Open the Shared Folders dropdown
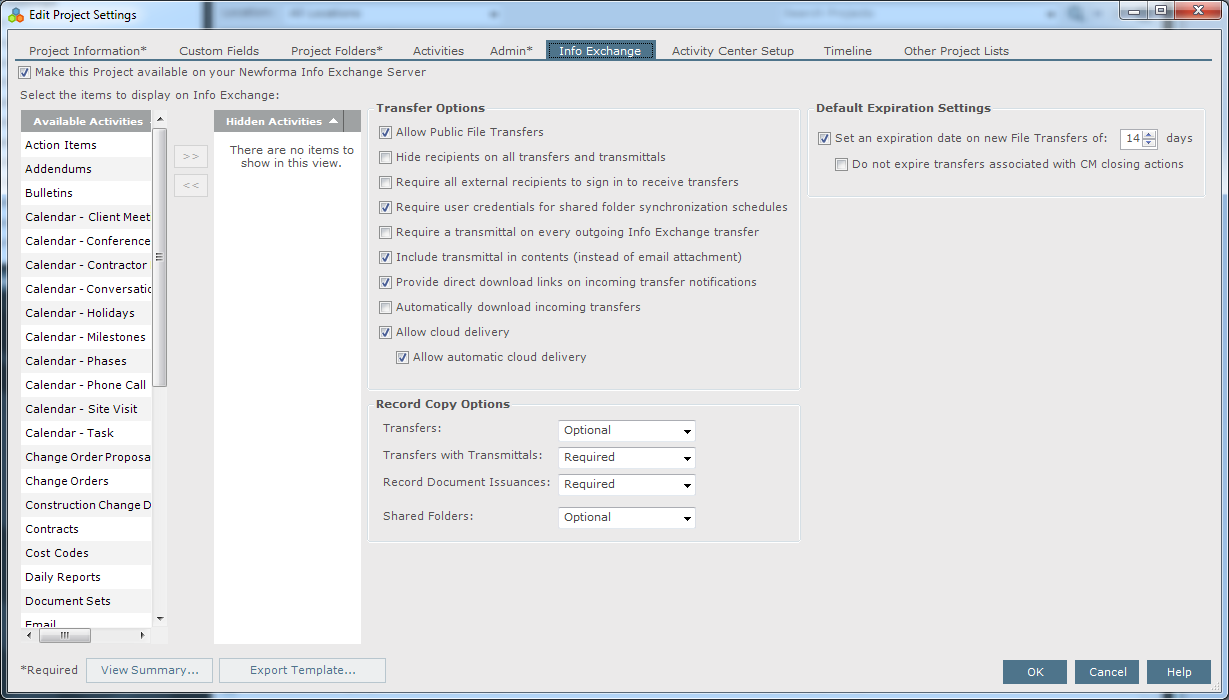The height and width of the screenshot is (700, 1229). 626,518
